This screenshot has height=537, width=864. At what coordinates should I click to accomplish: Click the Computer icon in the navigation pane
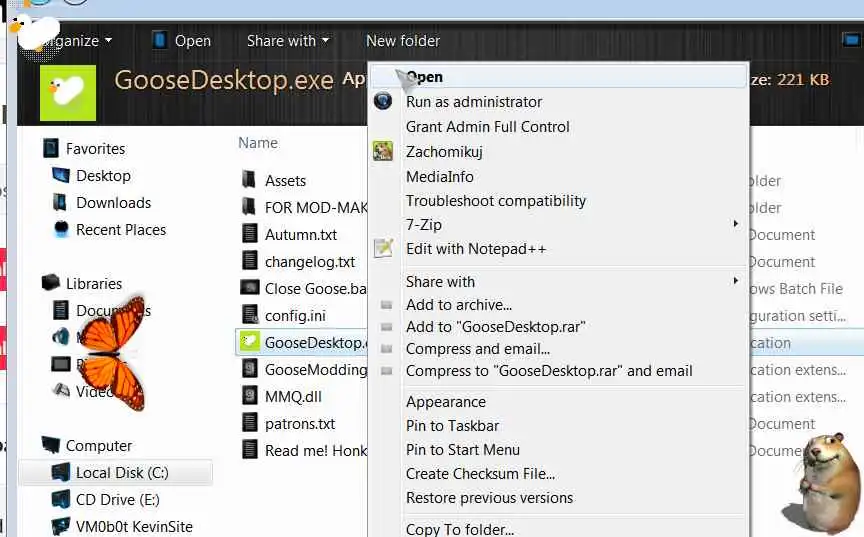pyautogui.click(x=51, y=444)
